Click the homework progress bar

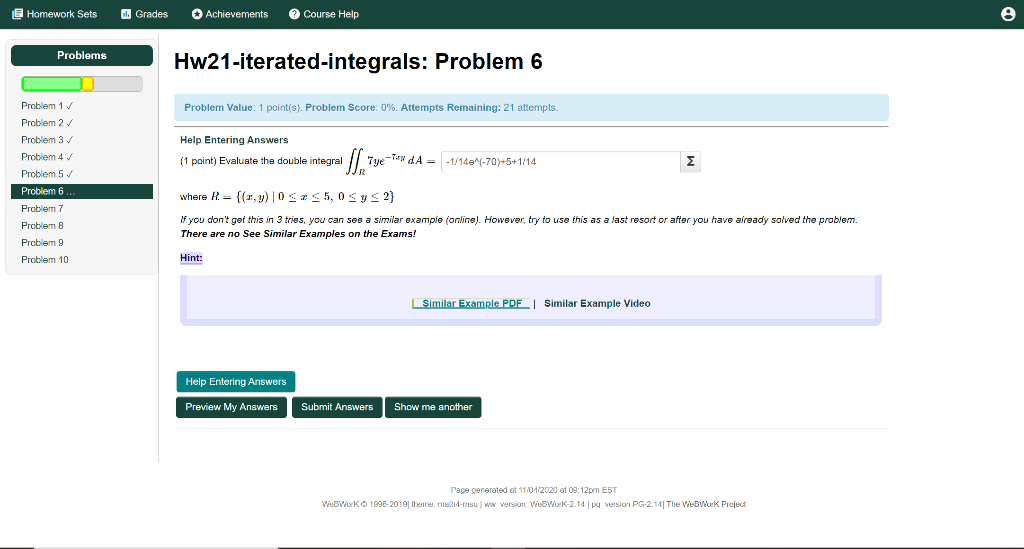pyautogui.click(x=82, y=84)
